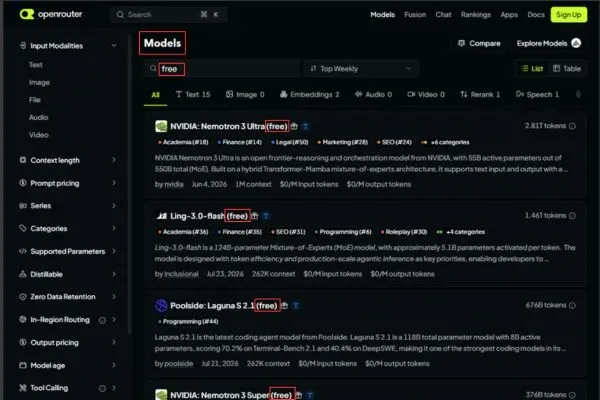
Task: Click the gift icon next to Nemotron 3 Ultra
Action: (294, 126)
